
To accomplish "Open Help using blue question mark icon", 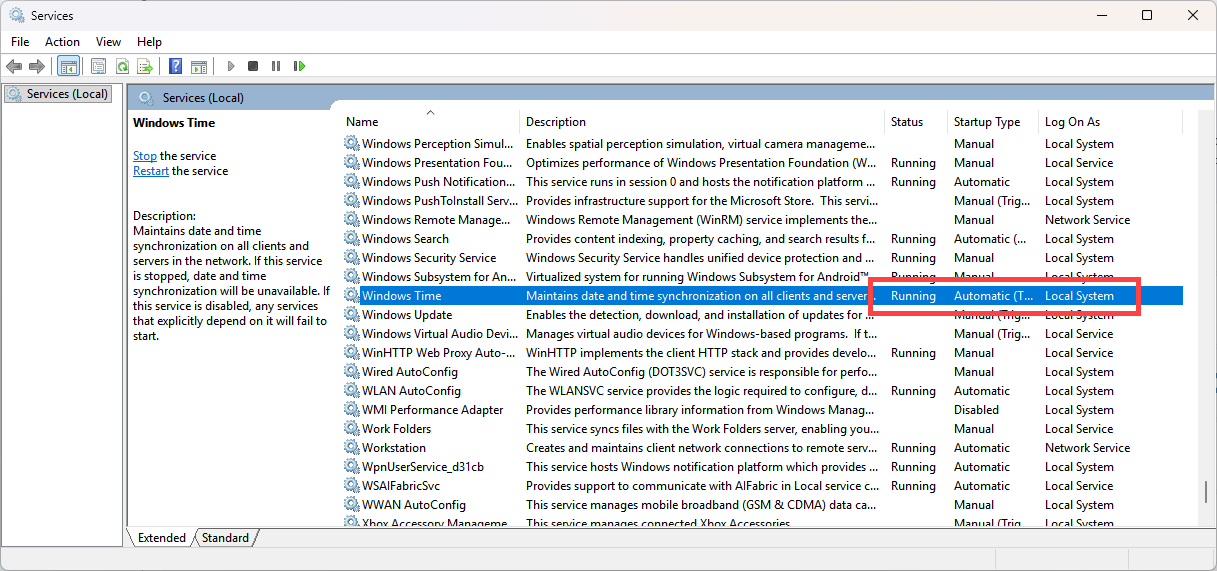I will (176, 66).
